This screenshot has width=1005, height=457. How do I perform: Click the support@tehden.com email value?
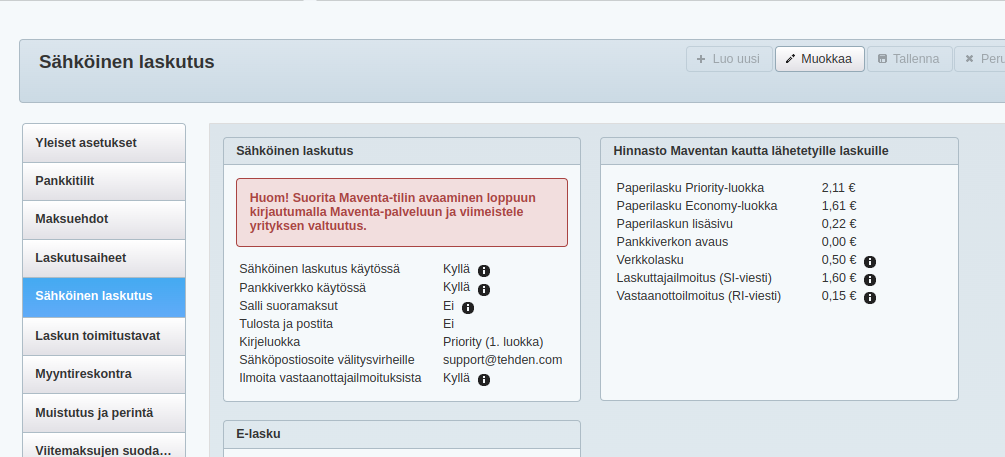[502, 360]
